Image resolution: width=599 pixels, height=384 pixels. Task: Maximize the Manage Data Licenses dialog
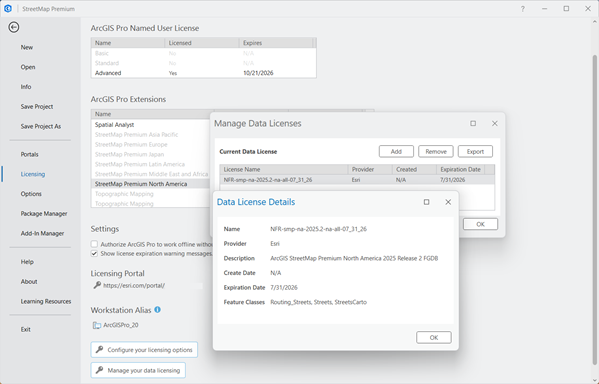click(473, 123)
